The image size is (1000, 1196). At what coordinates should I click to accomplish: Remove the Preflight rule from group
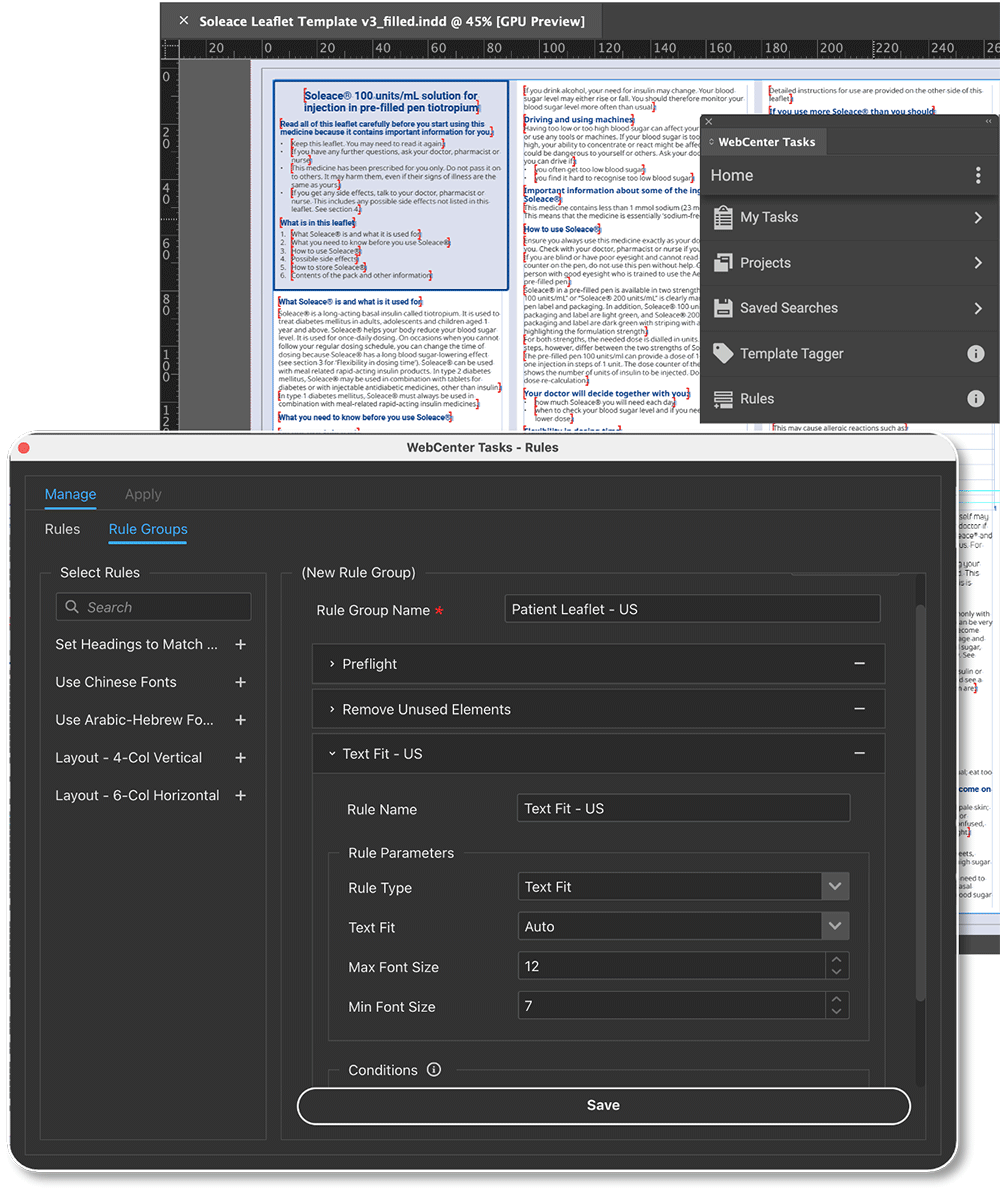(x=859, y=664)
